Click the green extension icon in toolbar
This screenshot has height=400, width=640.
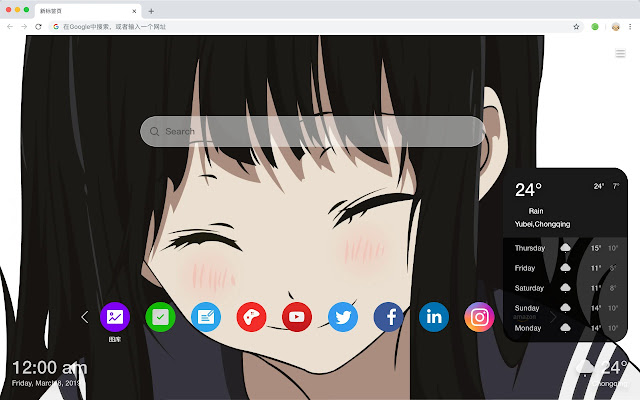595,27
